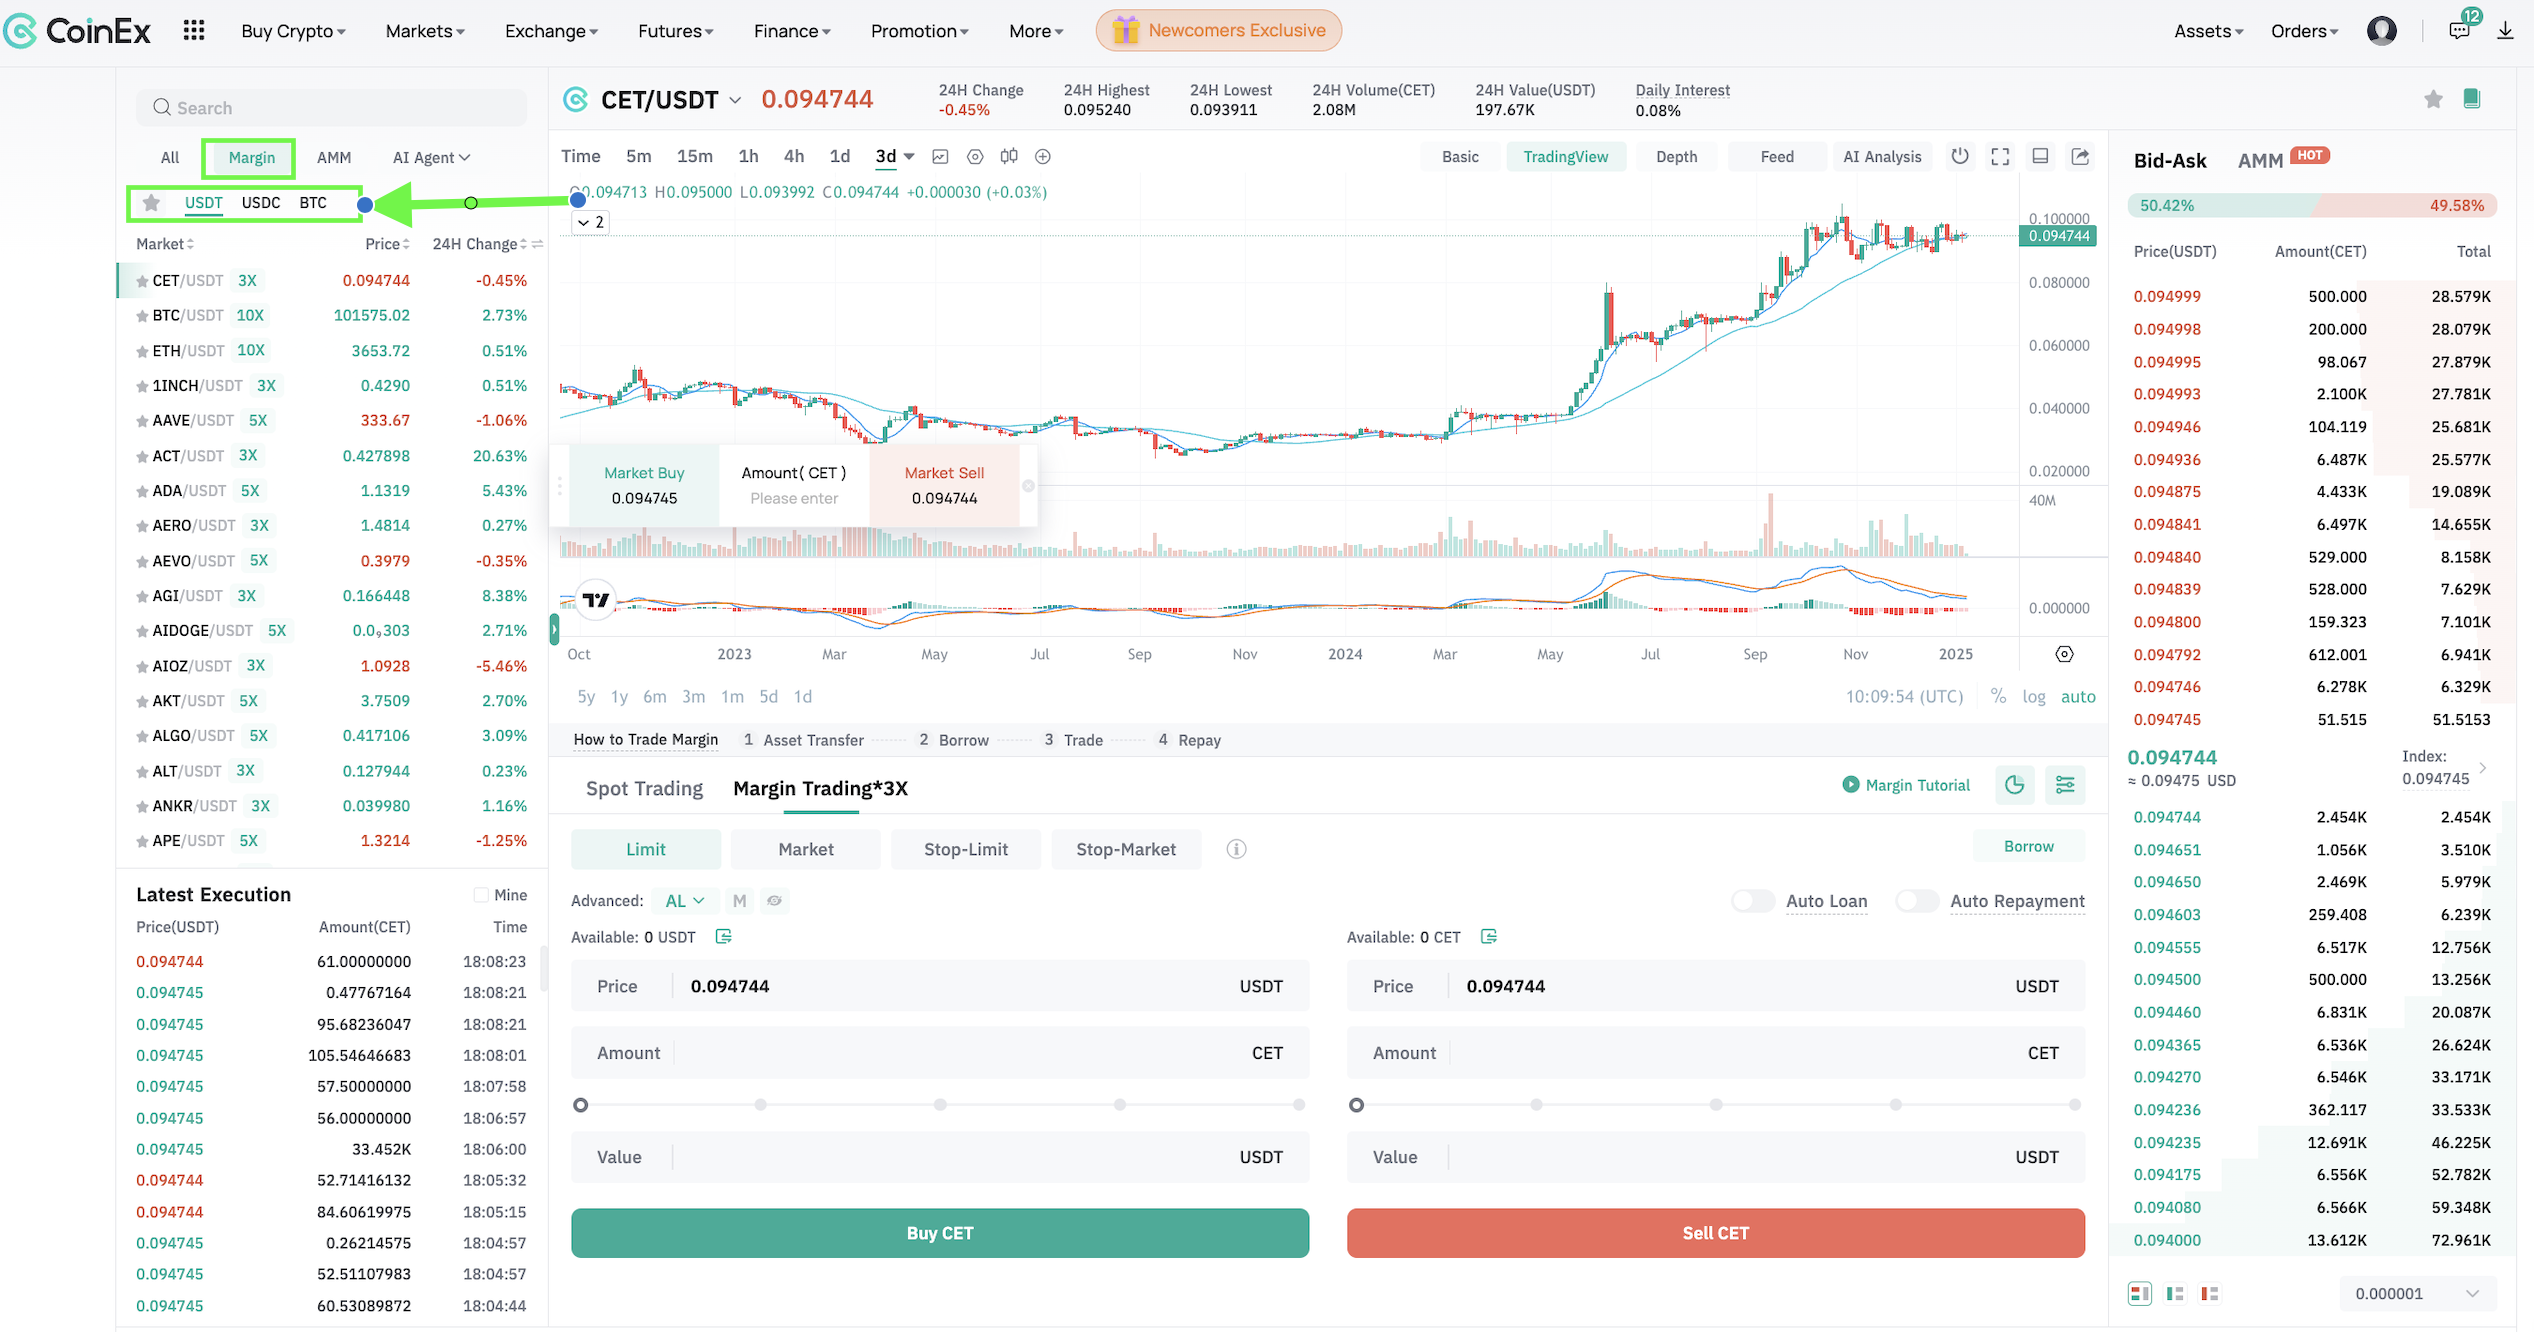Open trading preferences sliders icon
Viewport: 2534px width, 1332px height.
coord(2065,785)
